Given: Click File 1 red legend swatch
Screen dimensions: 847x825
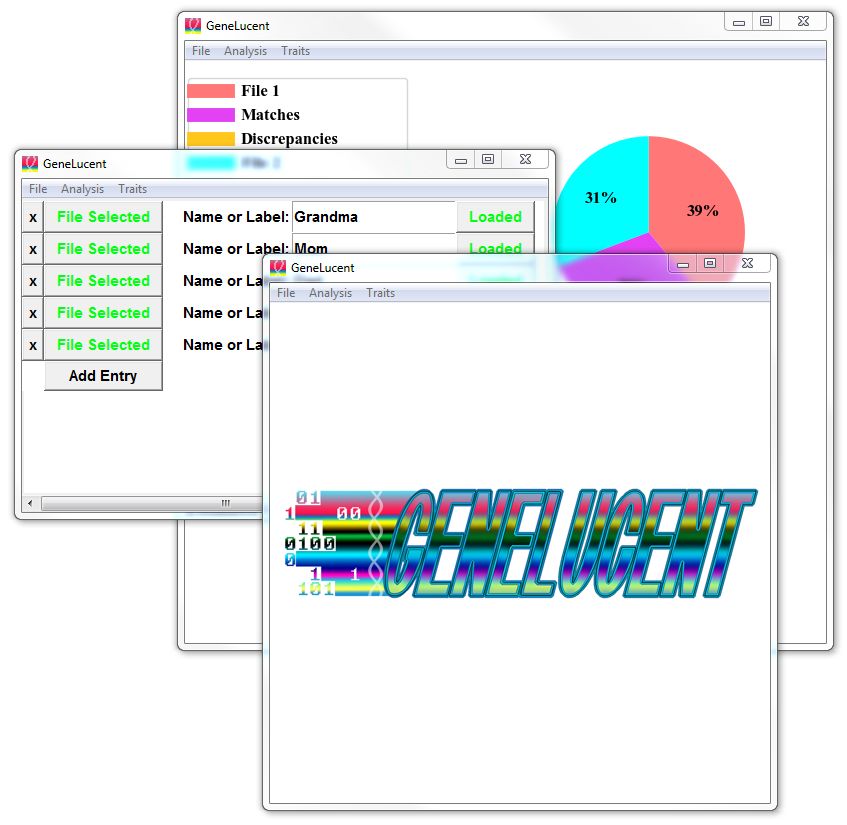Looking at the screenshot, I should (211, 91).
